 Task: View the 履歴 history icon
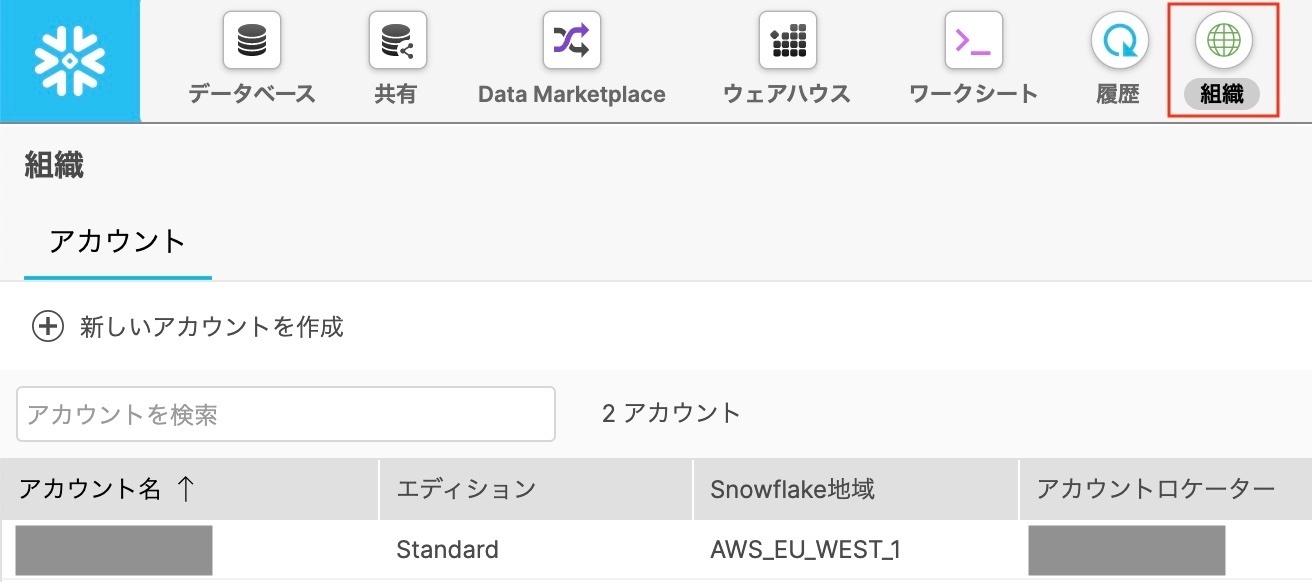(1119, 40)
